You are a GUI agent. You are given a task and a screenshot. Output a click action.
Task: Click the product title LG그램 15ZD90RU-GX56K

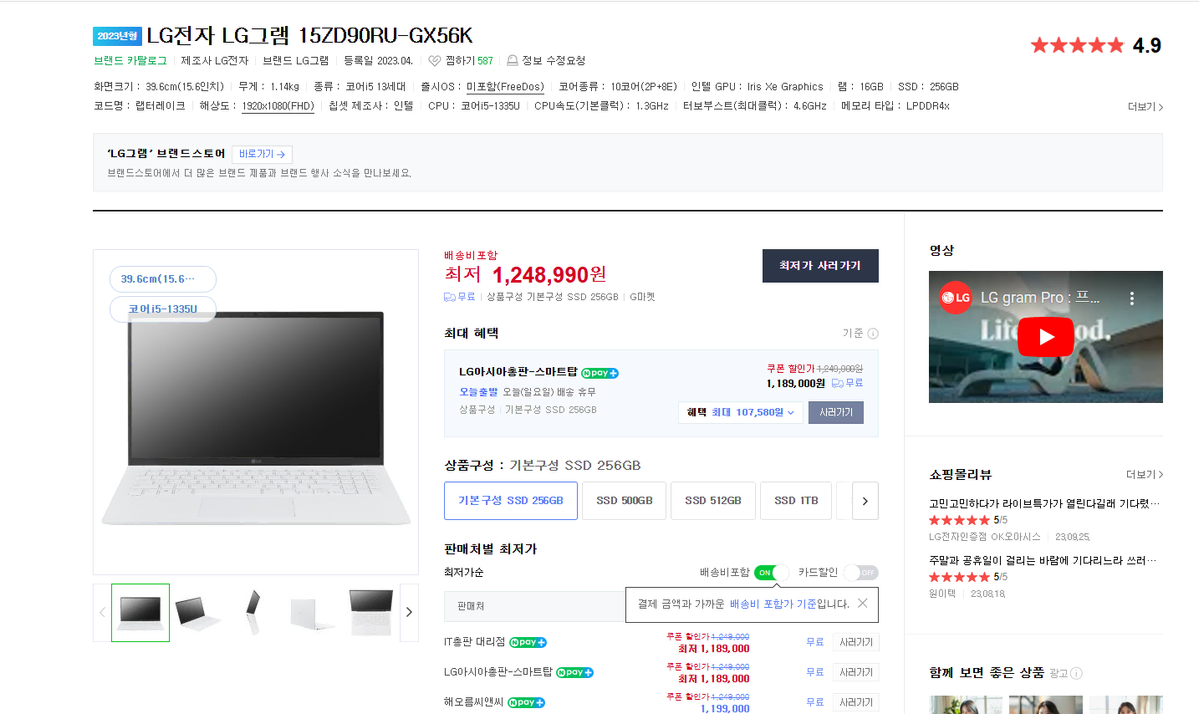click(310, 36)
